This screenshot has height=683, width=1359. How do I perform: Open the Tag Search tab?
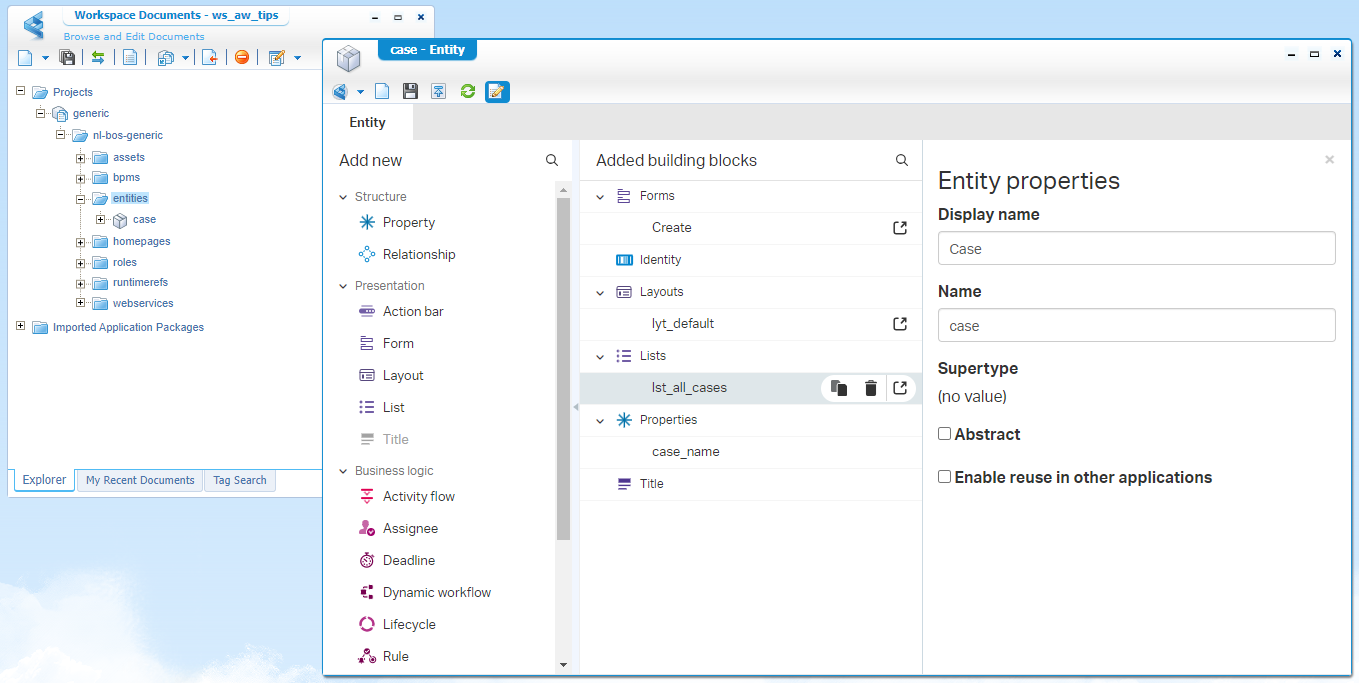(240, 481)
